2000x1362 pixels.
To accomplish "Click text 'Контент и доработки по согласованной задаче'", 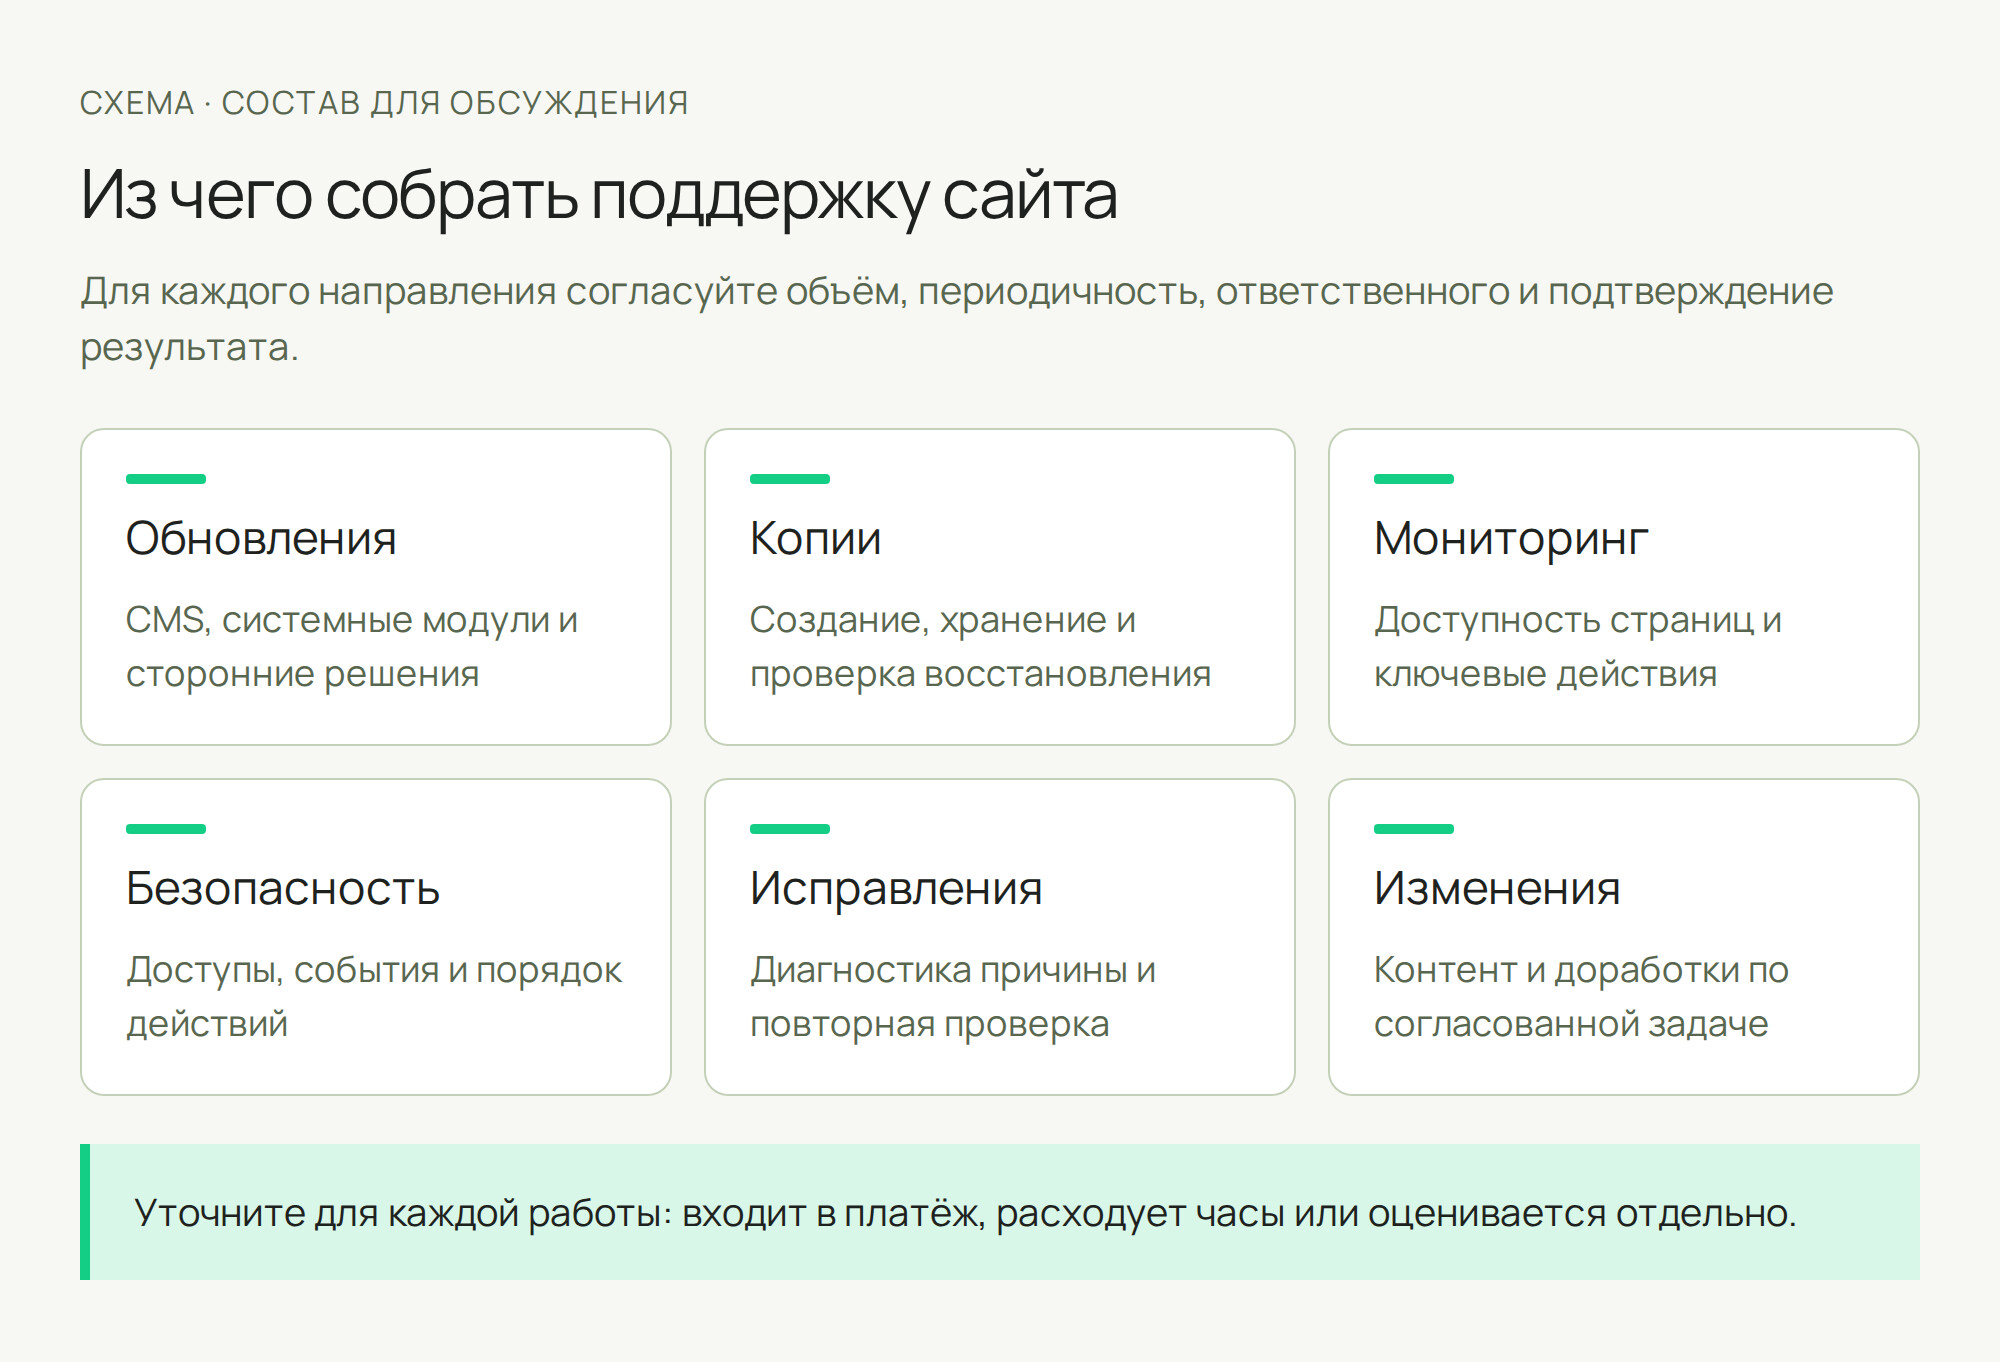I will 1581,997.
